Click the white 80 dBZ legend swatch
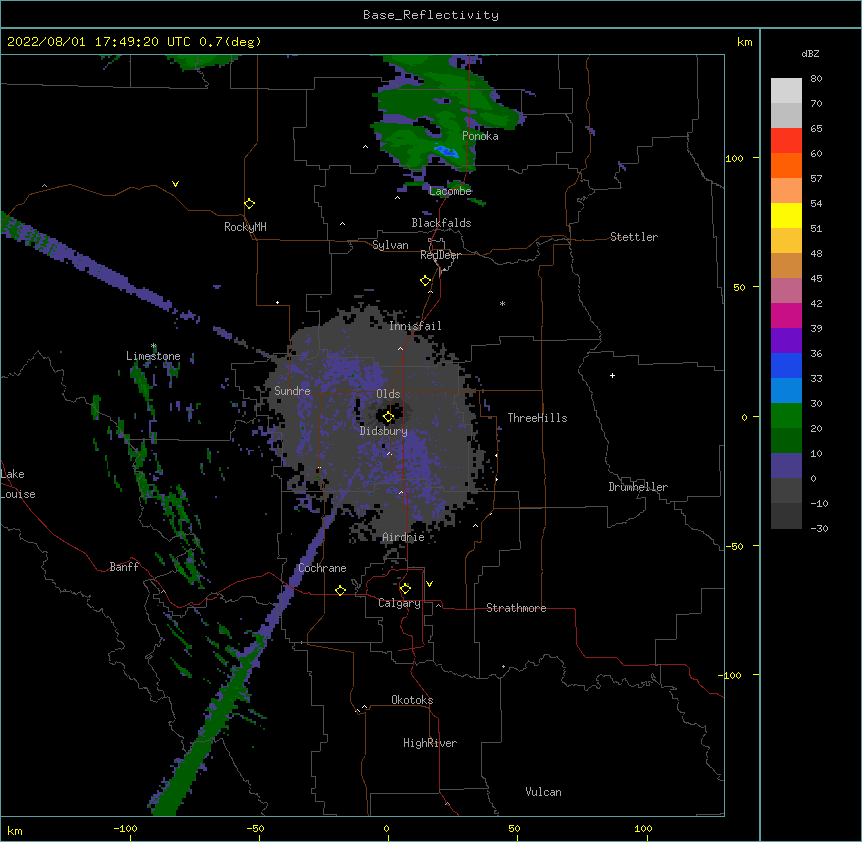Viewport: 862px width, 842px height. (x=786, y=90)
